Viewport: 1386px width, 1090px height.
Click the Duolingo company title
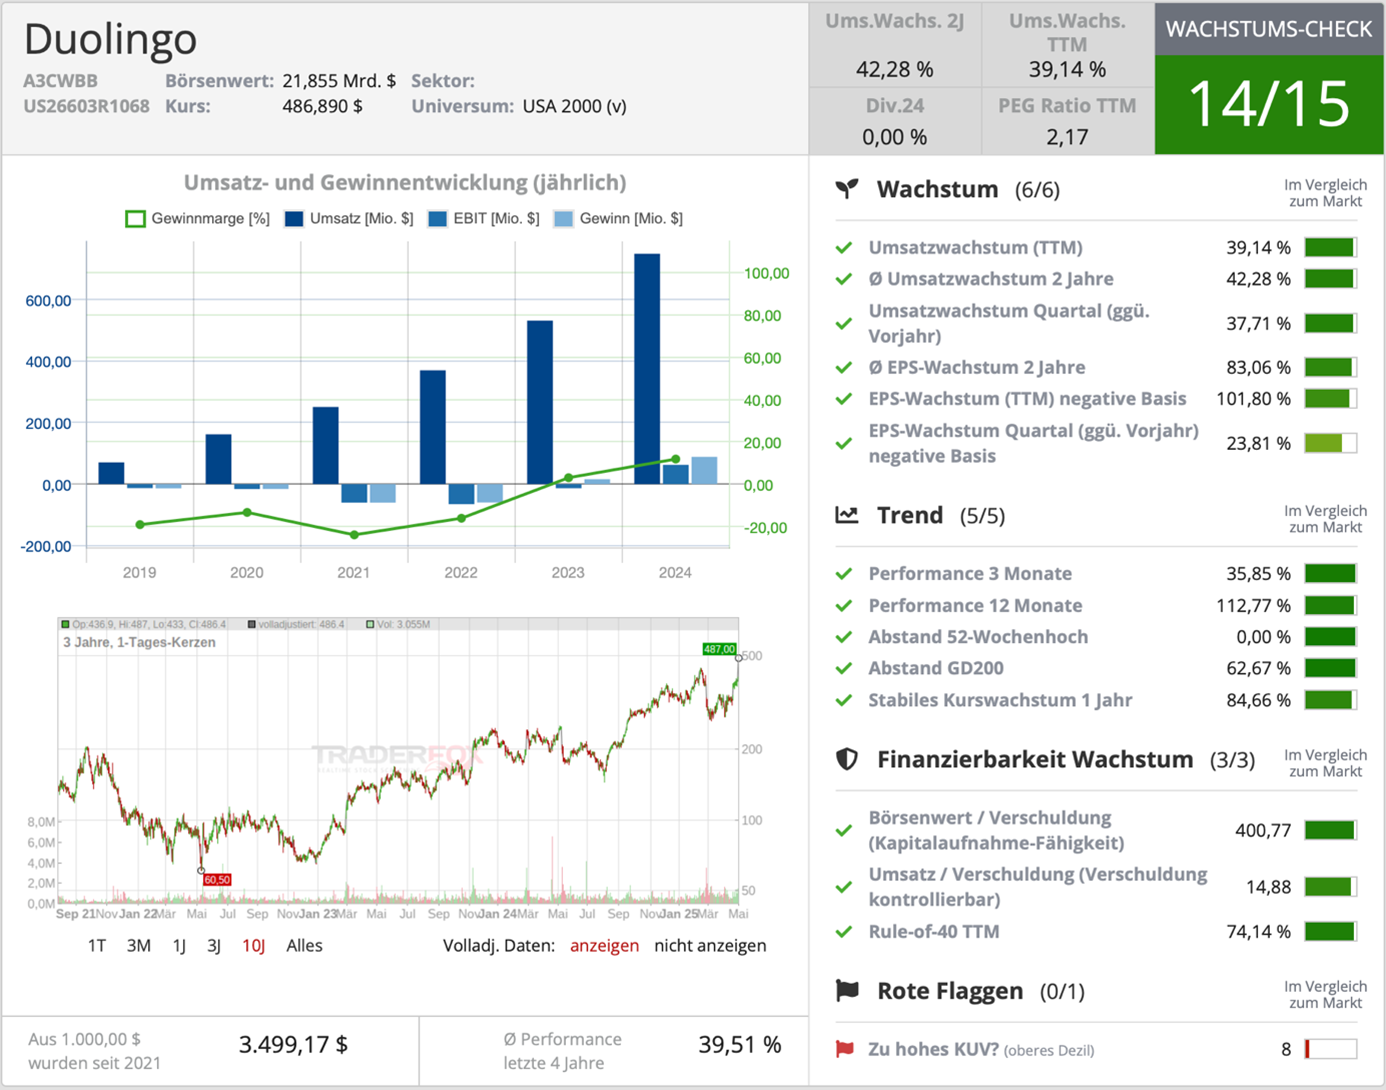[110, 38]
